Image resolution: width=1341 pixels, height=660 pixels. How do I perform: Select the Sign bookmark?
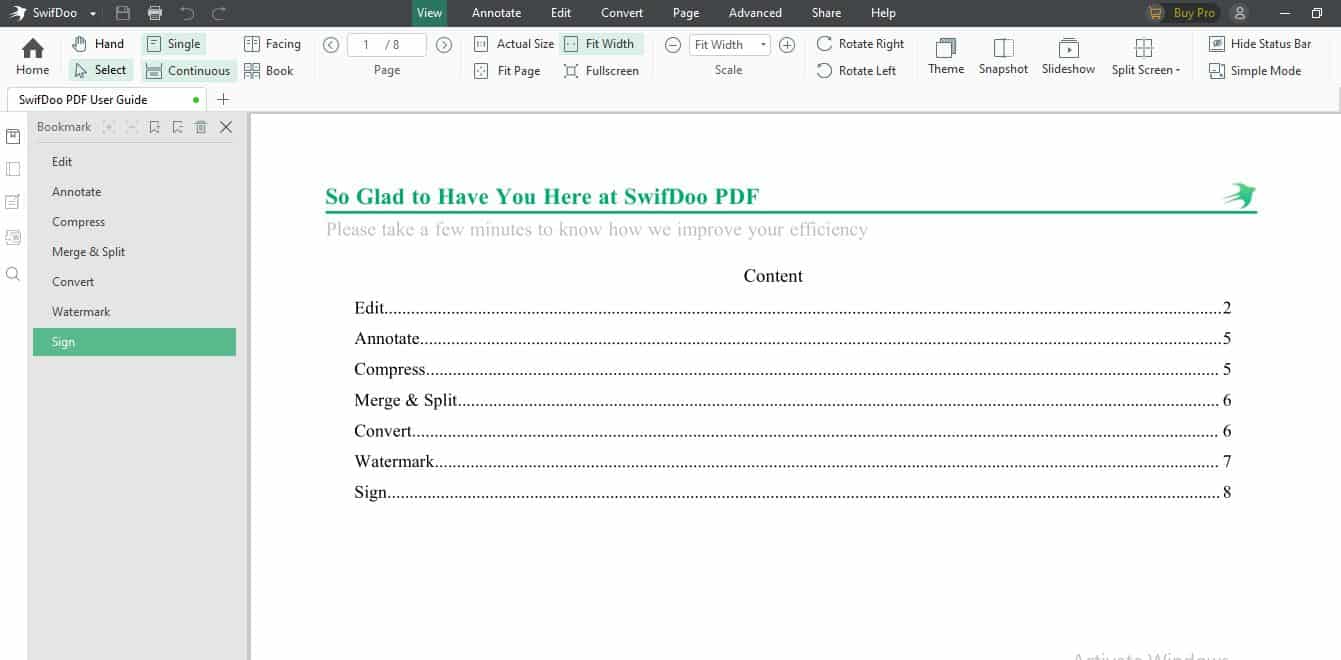tap(134, 342)
